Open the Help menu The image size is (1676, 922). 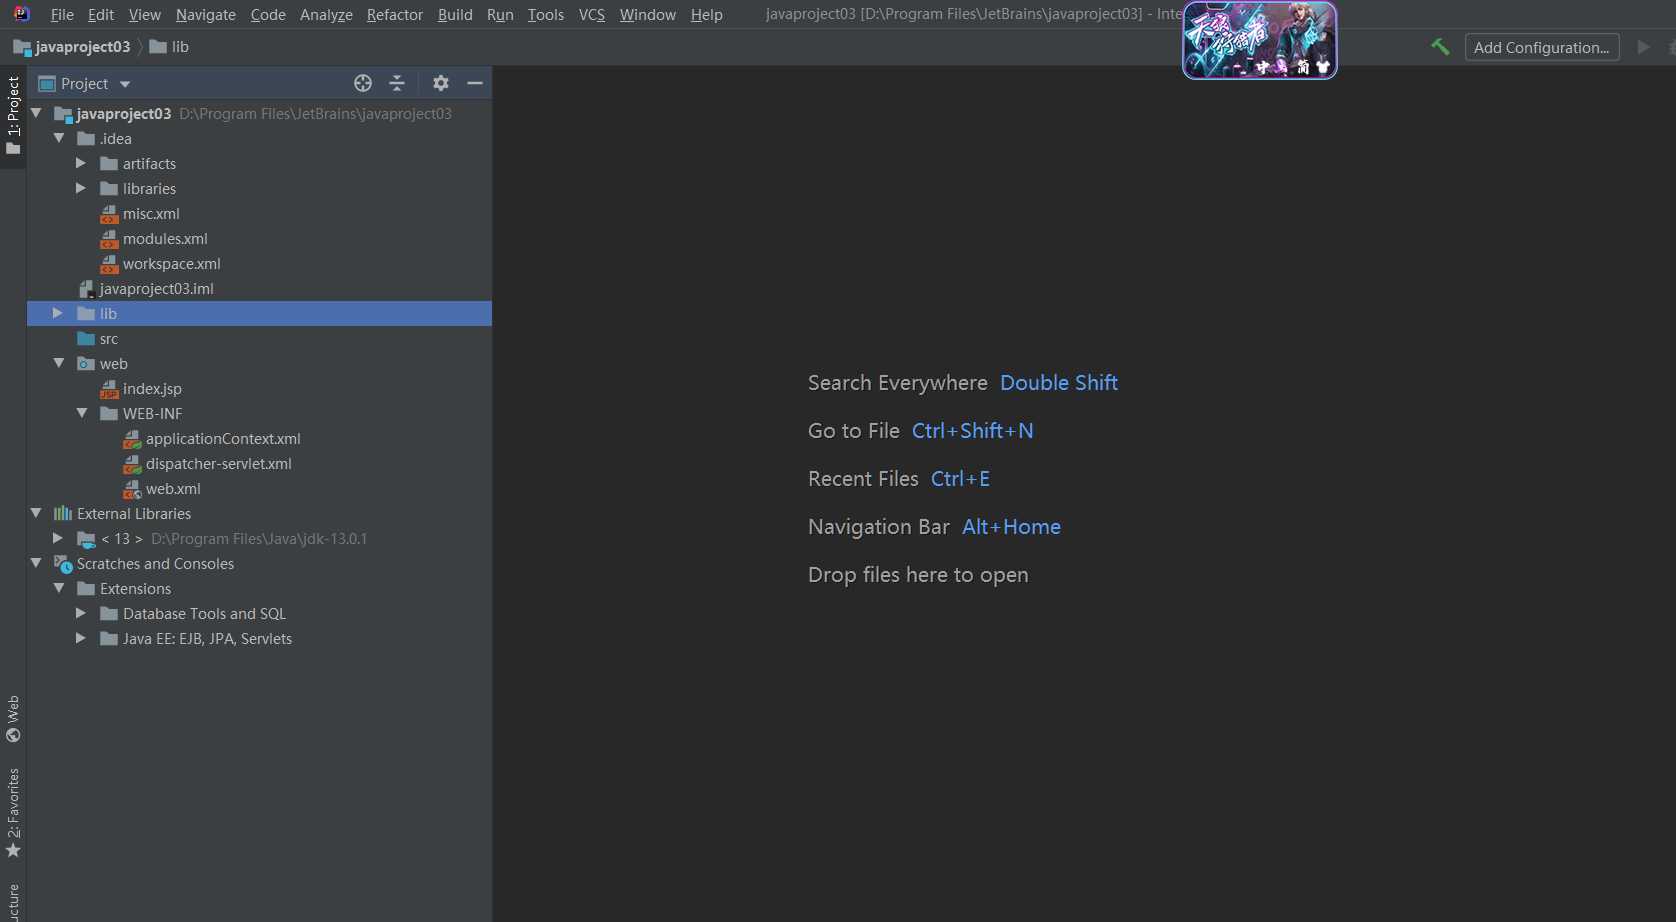pos(707,15)
